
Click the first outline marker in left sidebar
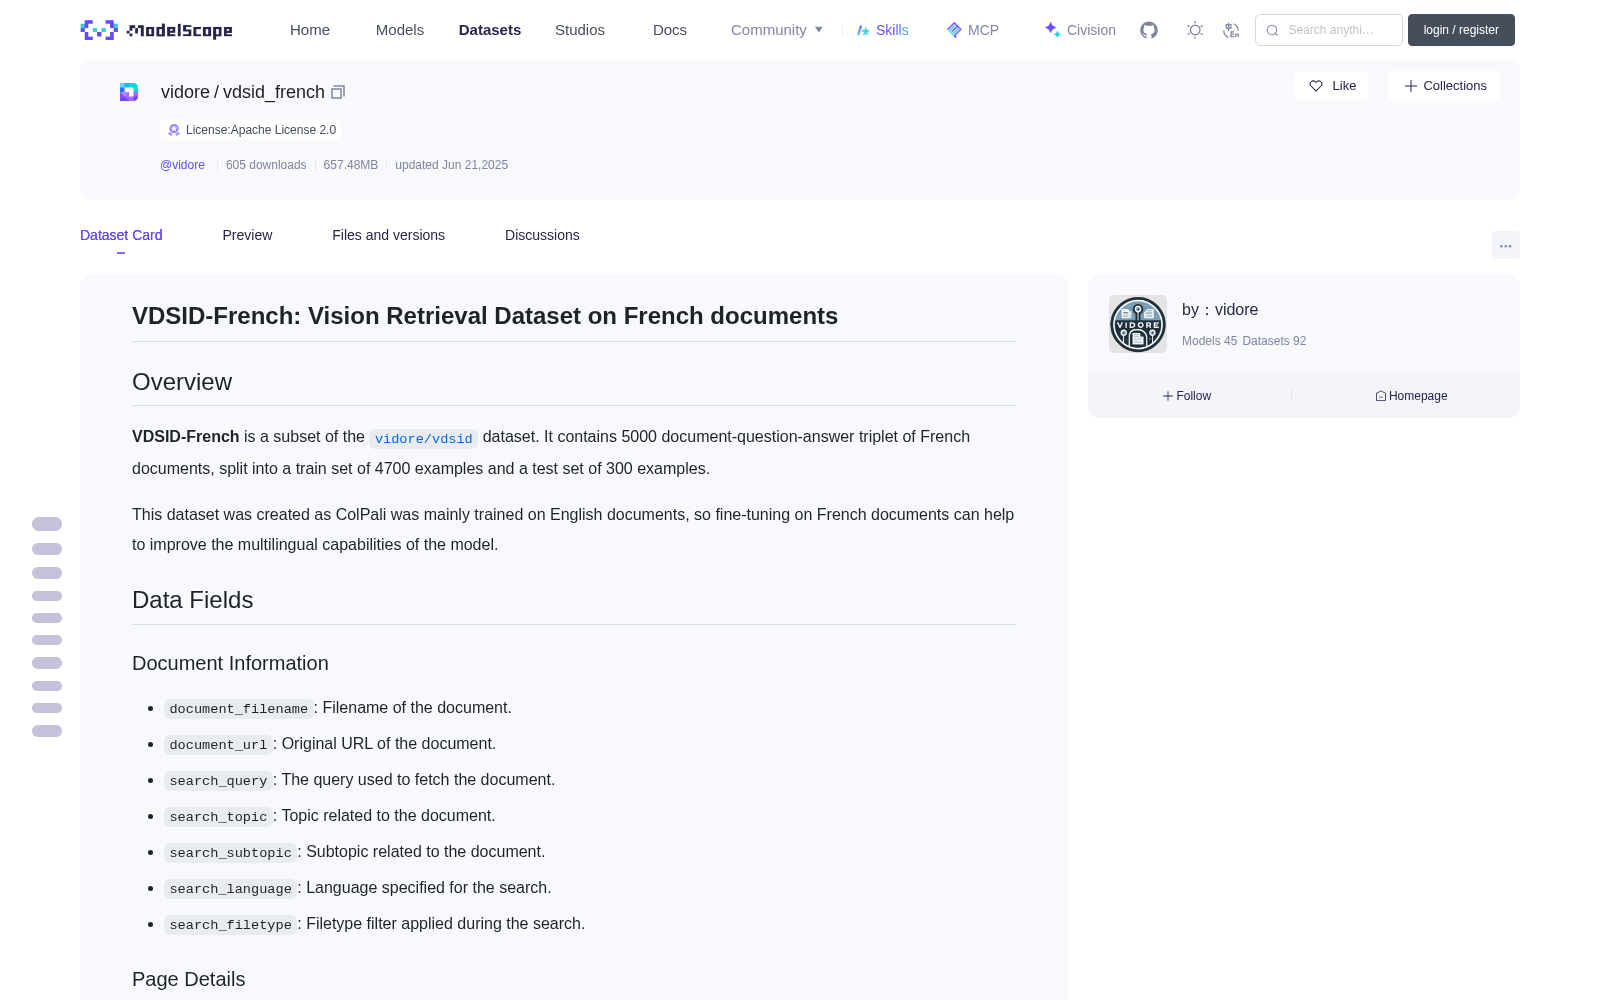pos(47,524)
